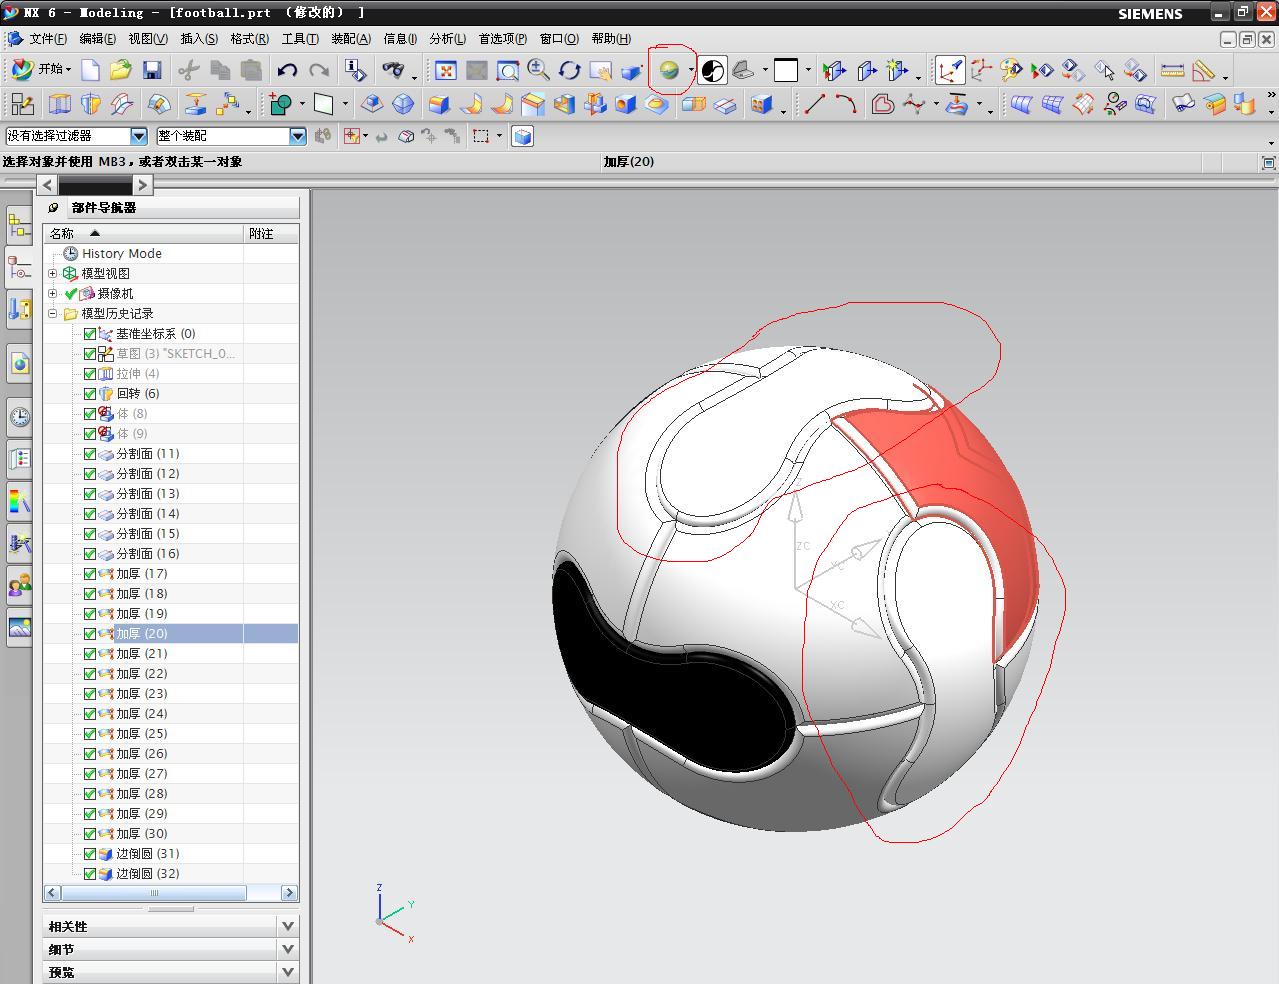Open the 编辑(E) menu

click(x=97, y=39)
